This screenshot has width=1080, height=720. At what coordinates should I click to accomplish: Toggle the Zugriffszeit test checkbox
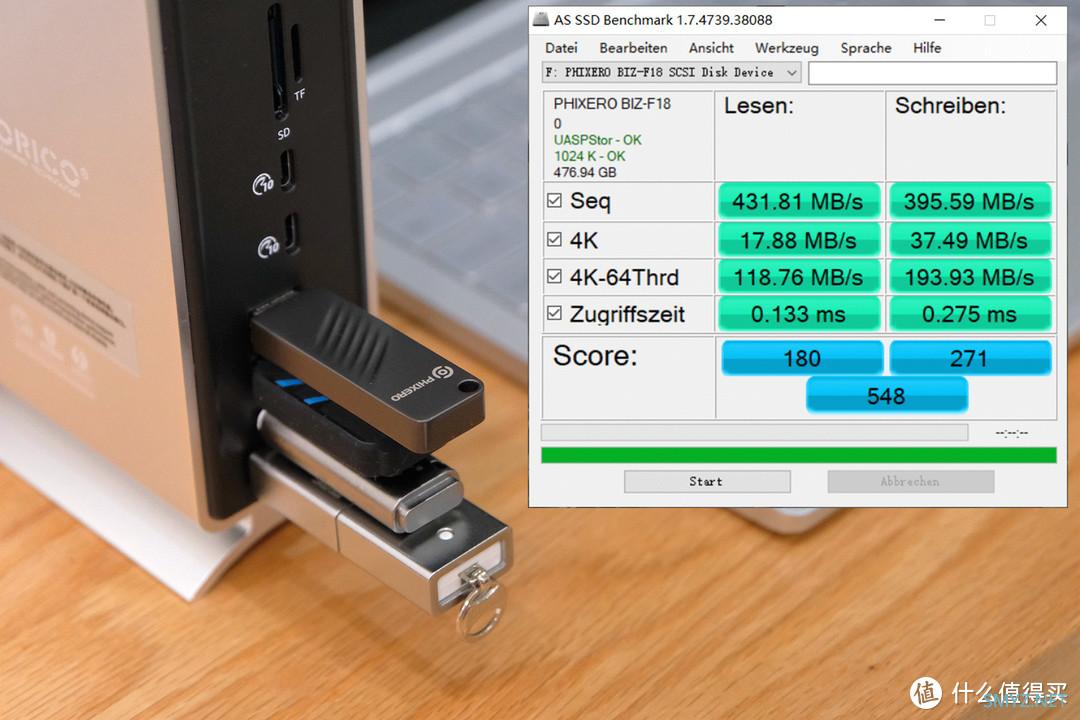554,313
